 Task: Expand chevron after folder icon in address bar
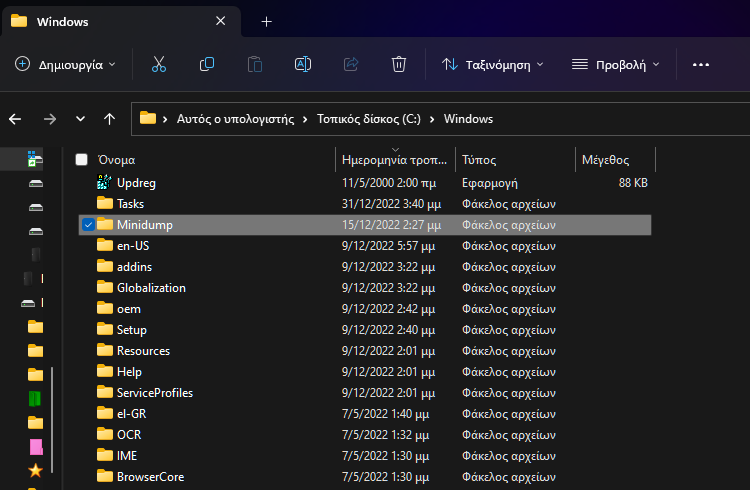tap(165, 119)
